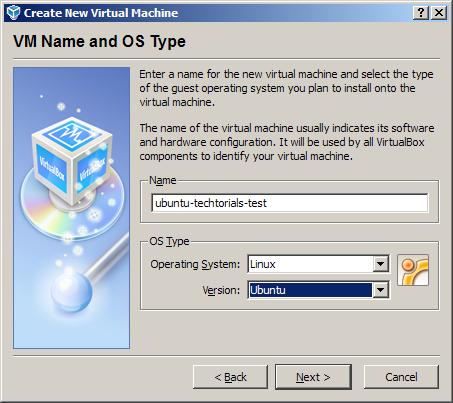453x403 pixels.
Task: Go to previous step with Back button
Action: 230,377
